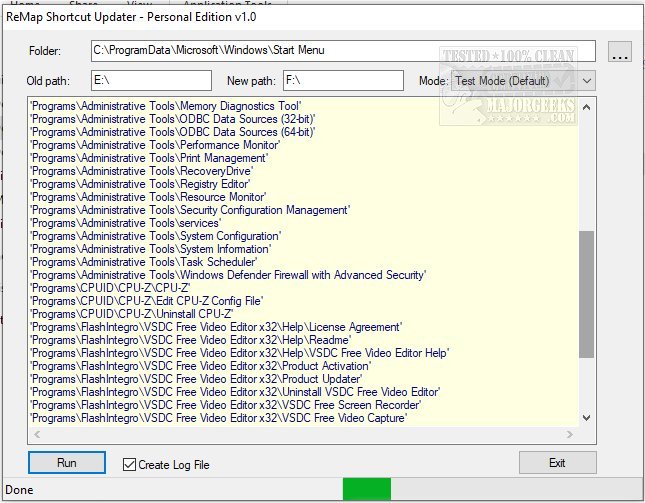Select the 'VSDC Free Video Capture' line
The image size is (645, 503).
click(x=218, y=418)
